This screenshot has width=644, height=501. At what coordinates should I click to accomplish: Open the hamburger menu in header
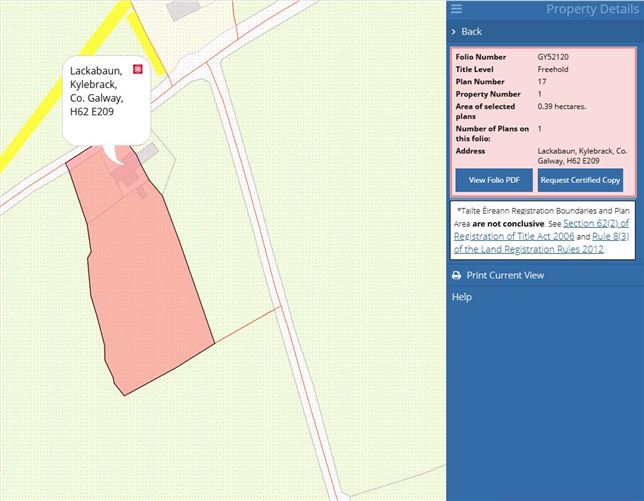456,9
